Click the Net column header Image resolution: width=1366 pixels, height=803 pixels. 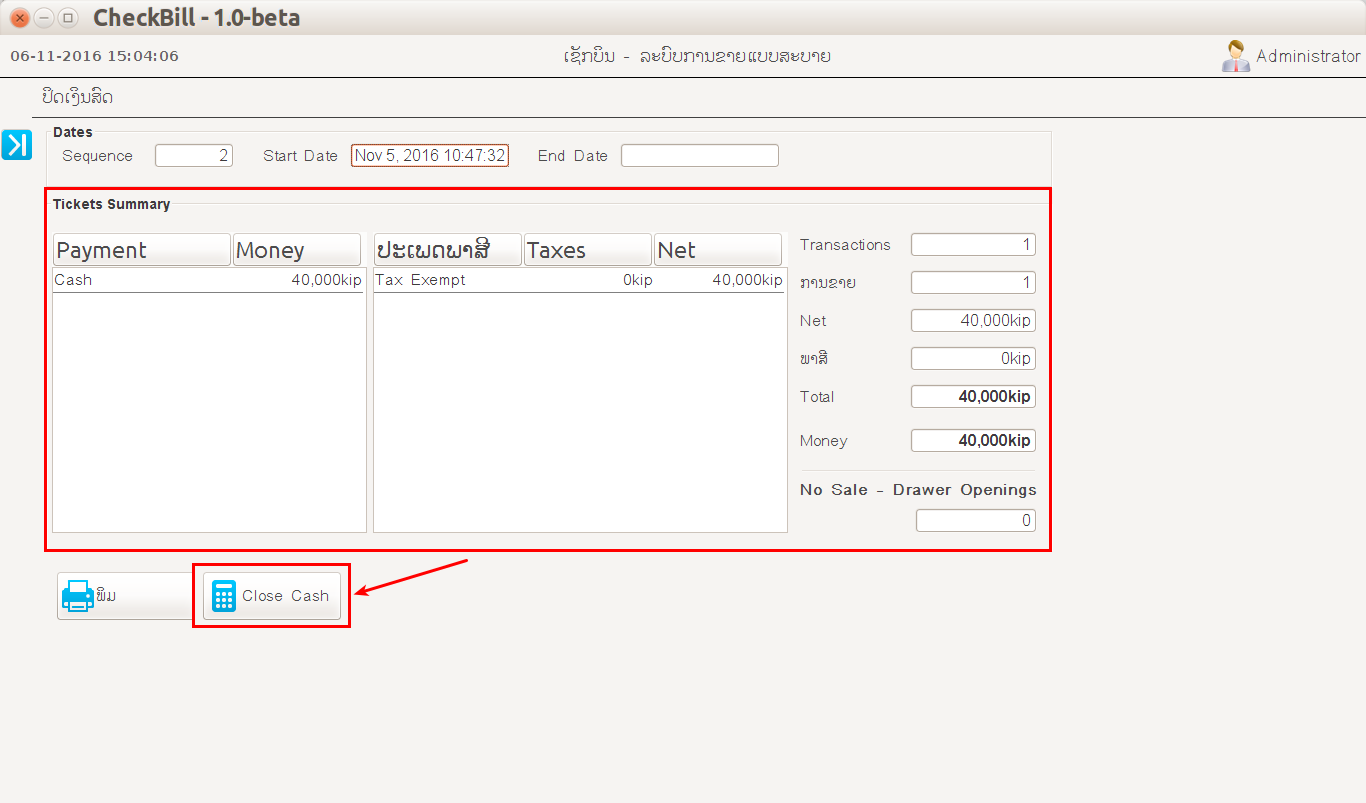718,250
